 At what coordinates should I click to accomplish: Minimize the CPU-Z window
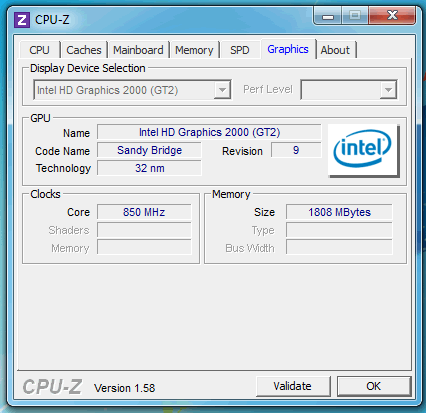328,16
